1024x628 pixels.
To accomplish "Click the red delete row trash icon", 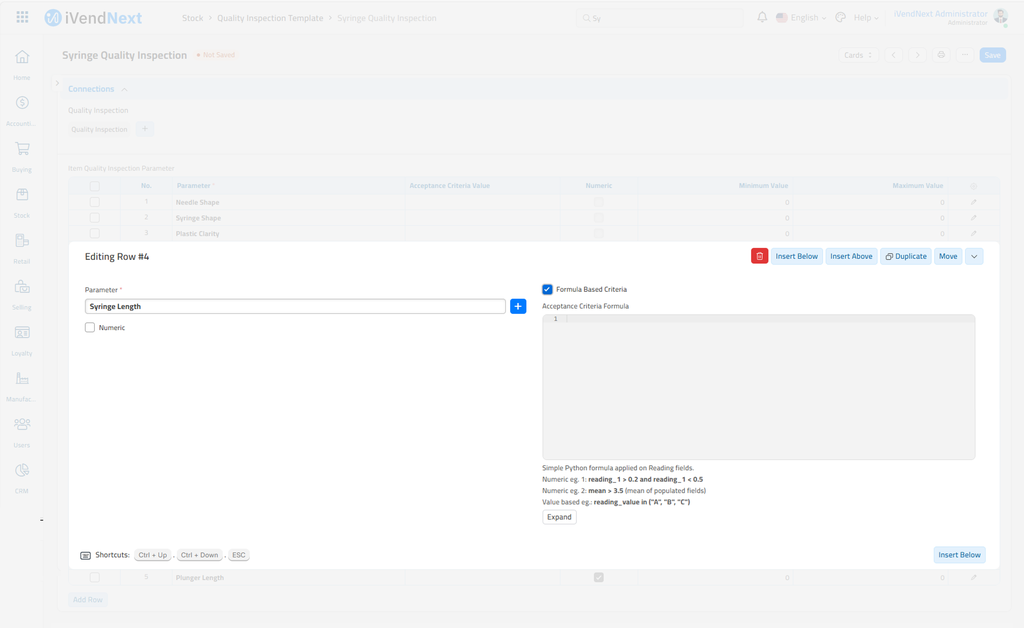I will tap(759, 256).
